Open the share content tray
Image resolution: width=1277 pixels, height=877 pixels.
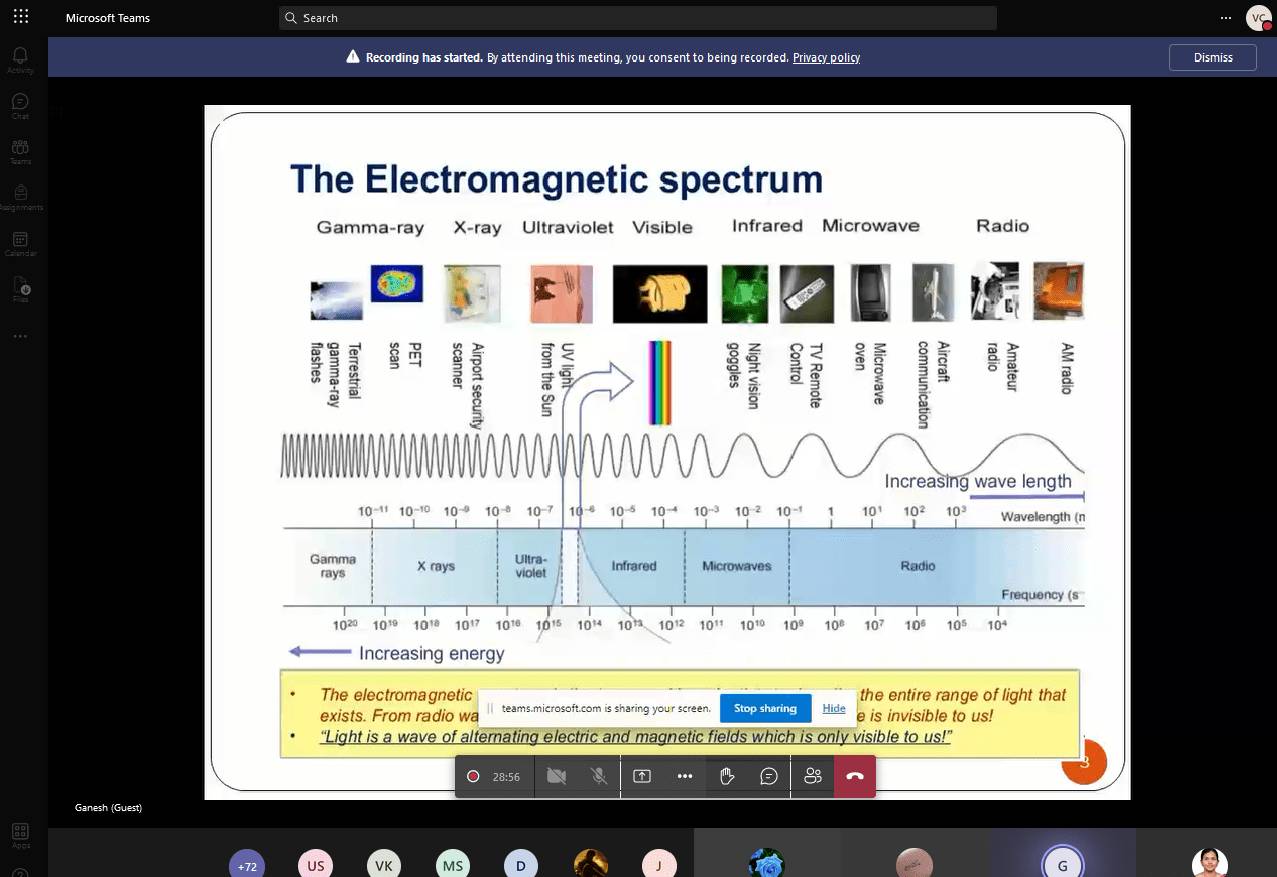tap(642, 776)
